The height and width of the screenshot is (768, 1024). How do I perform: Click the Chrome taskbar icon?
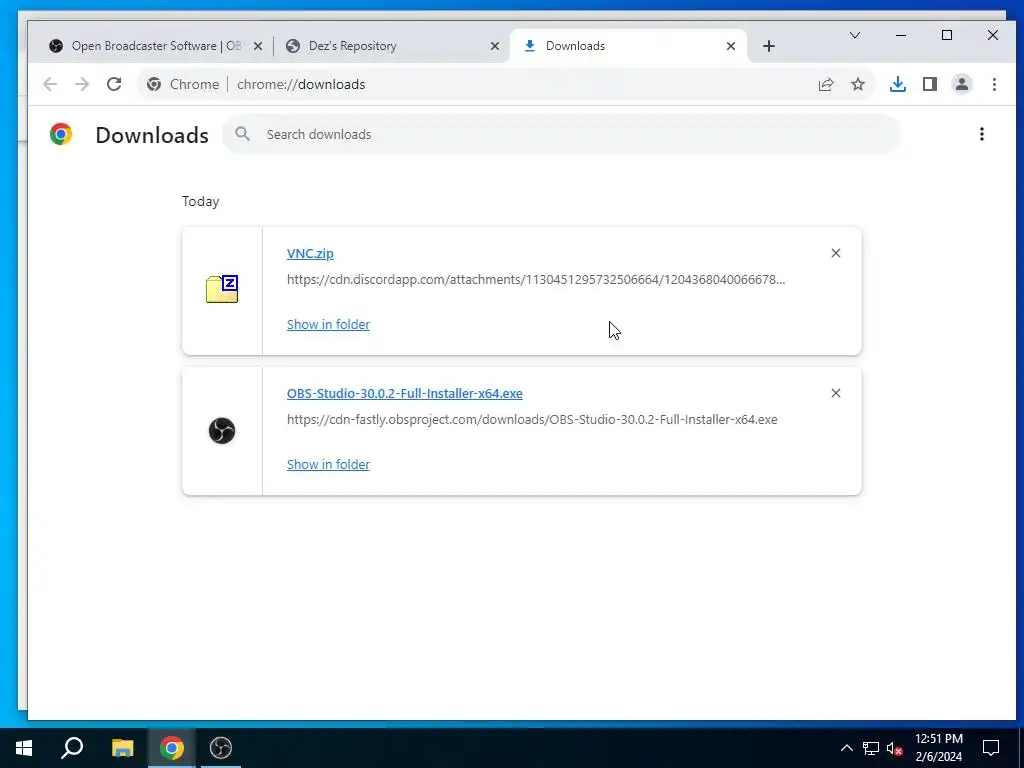pos(172,748)
